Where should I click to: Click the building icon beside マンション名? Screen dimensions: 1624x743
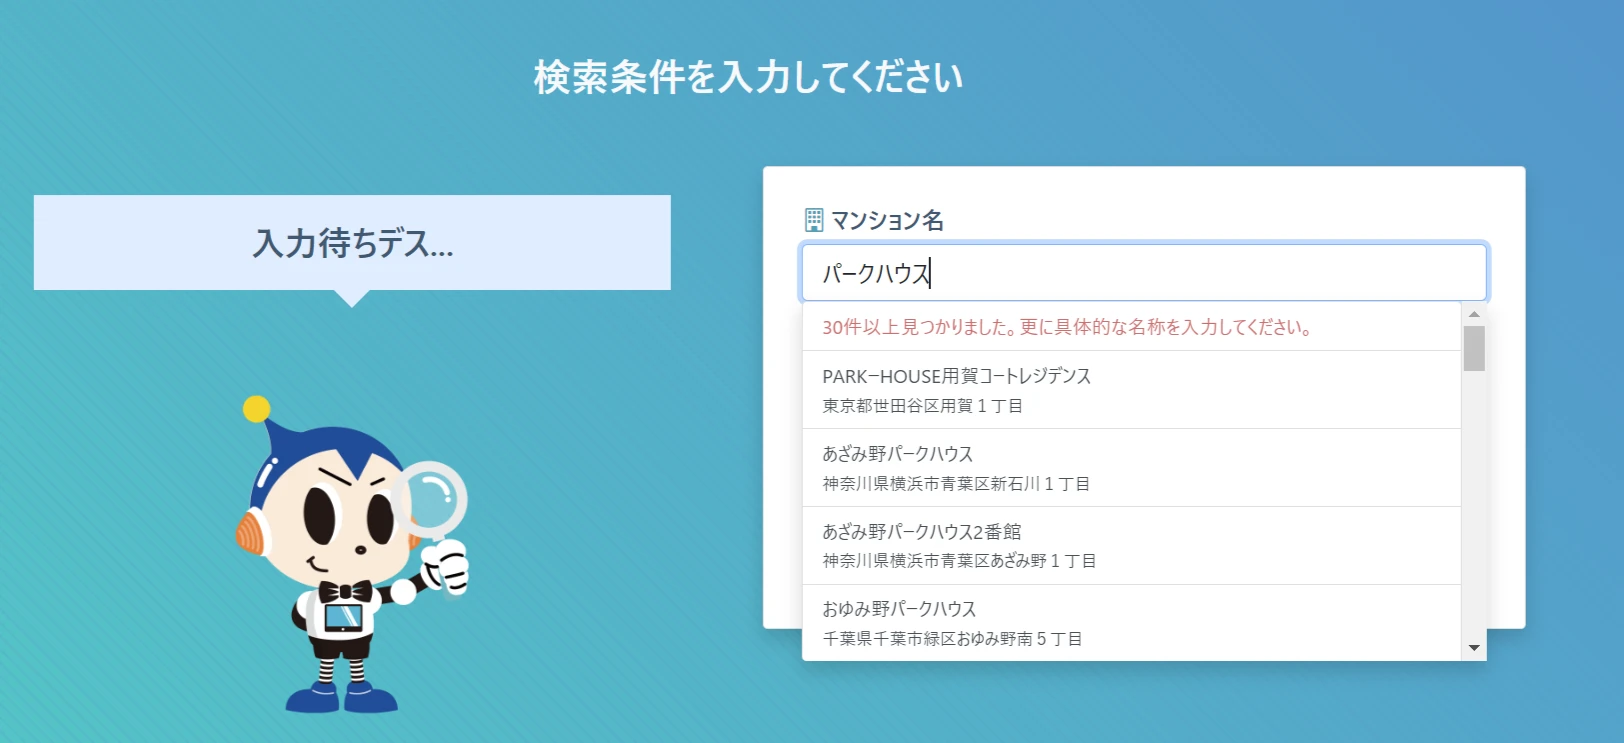point(814,219)
